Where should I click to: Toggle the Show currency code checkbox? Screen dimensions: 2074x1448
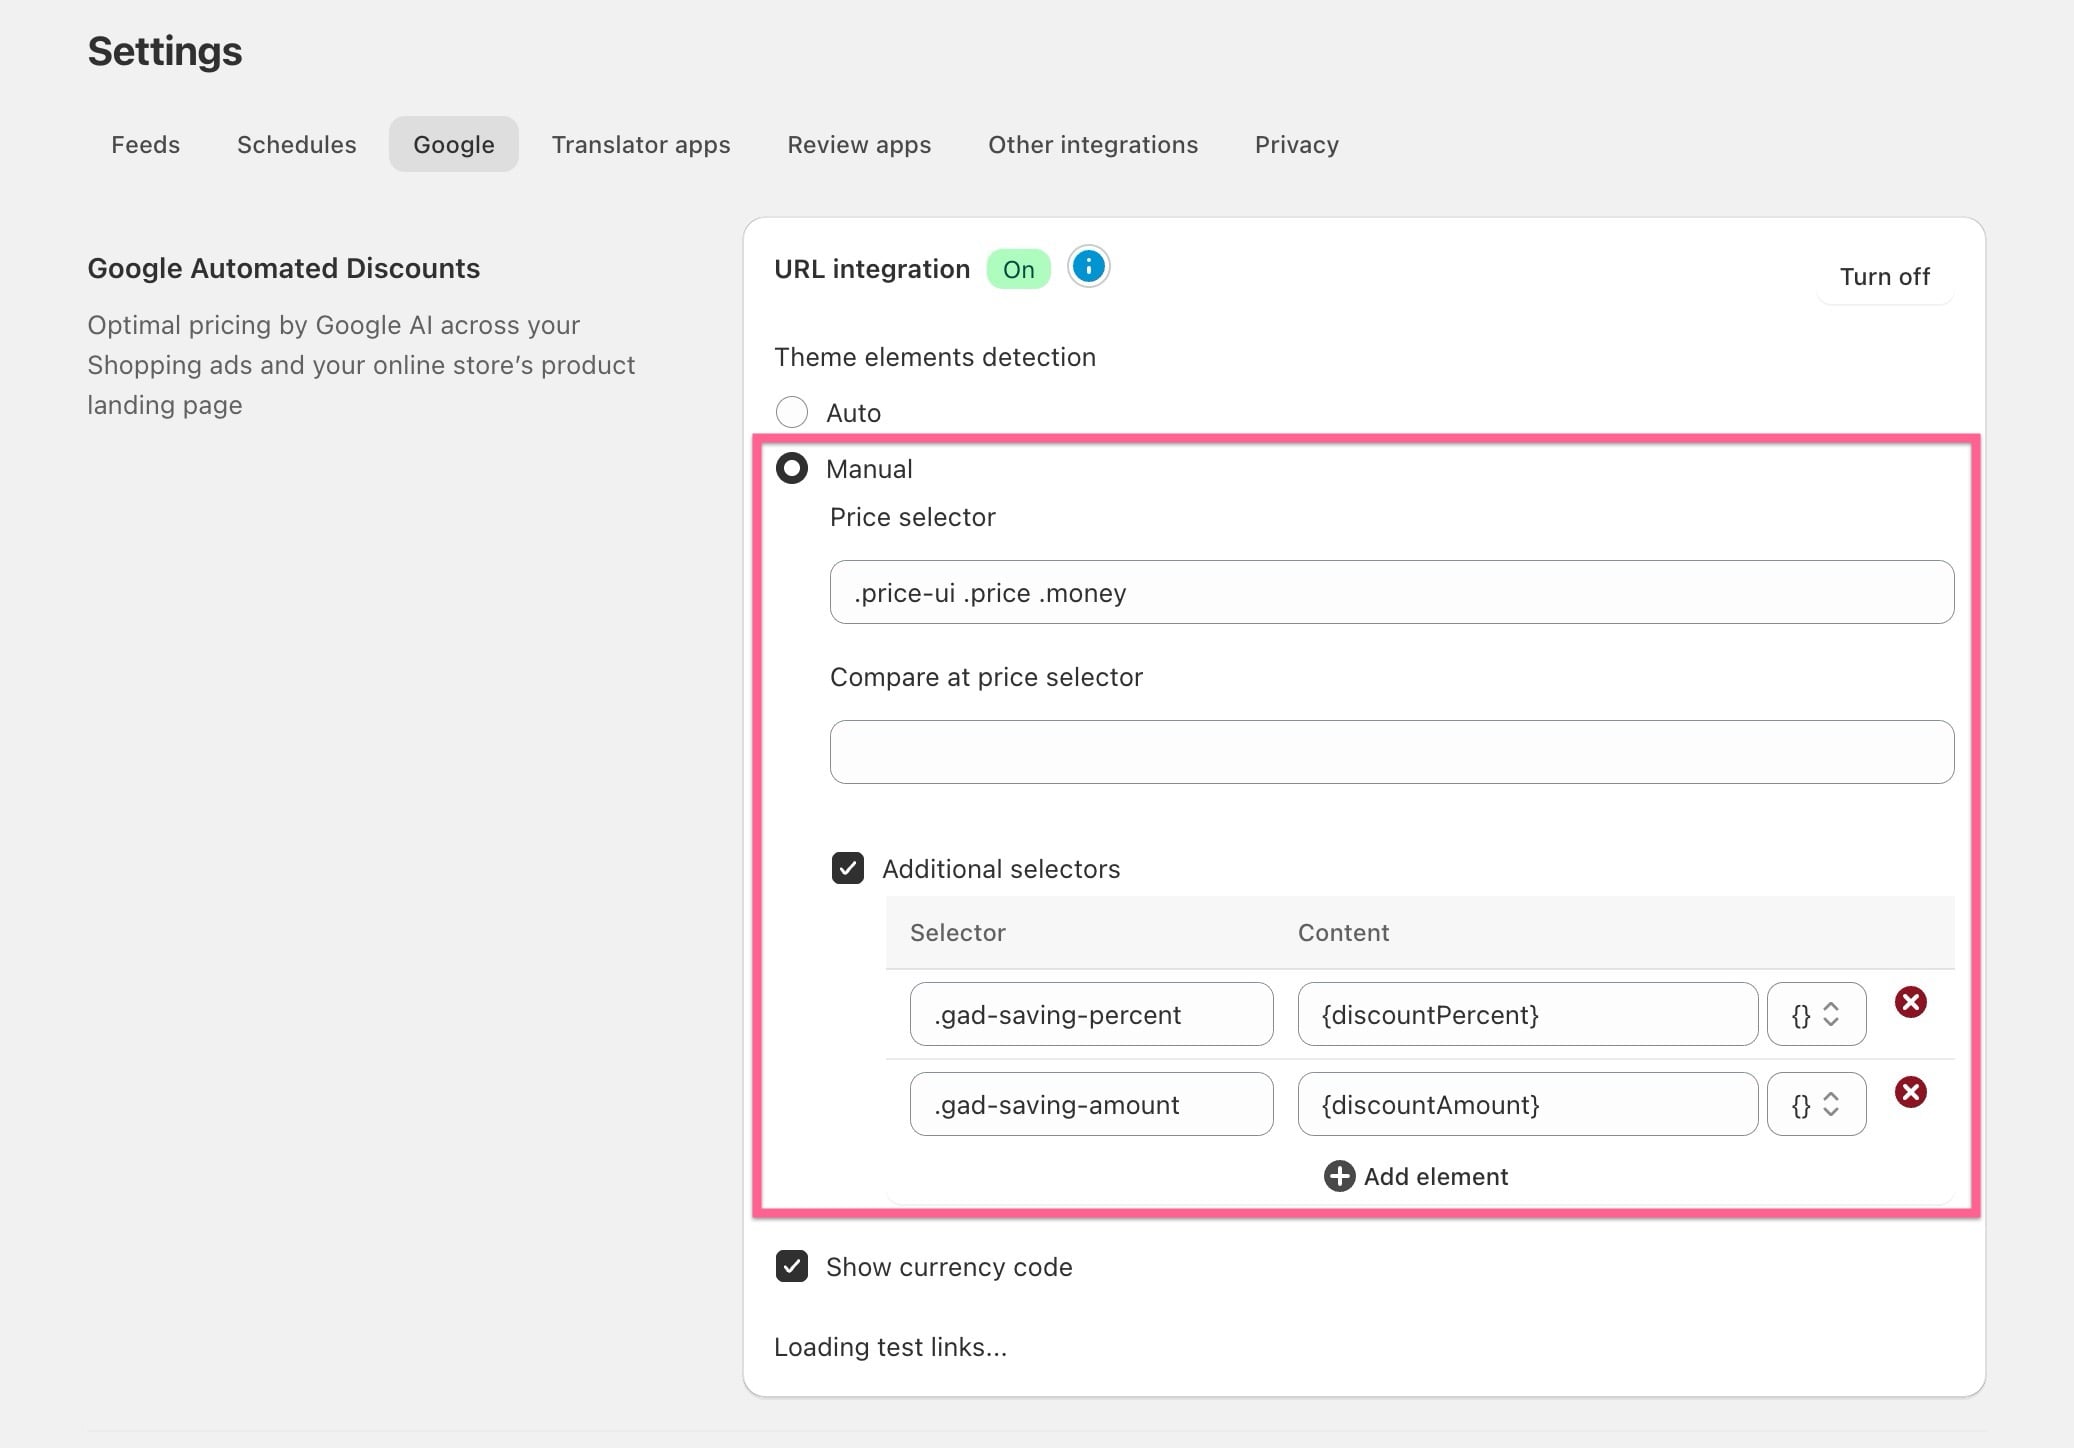click(x=792, y=1266)
